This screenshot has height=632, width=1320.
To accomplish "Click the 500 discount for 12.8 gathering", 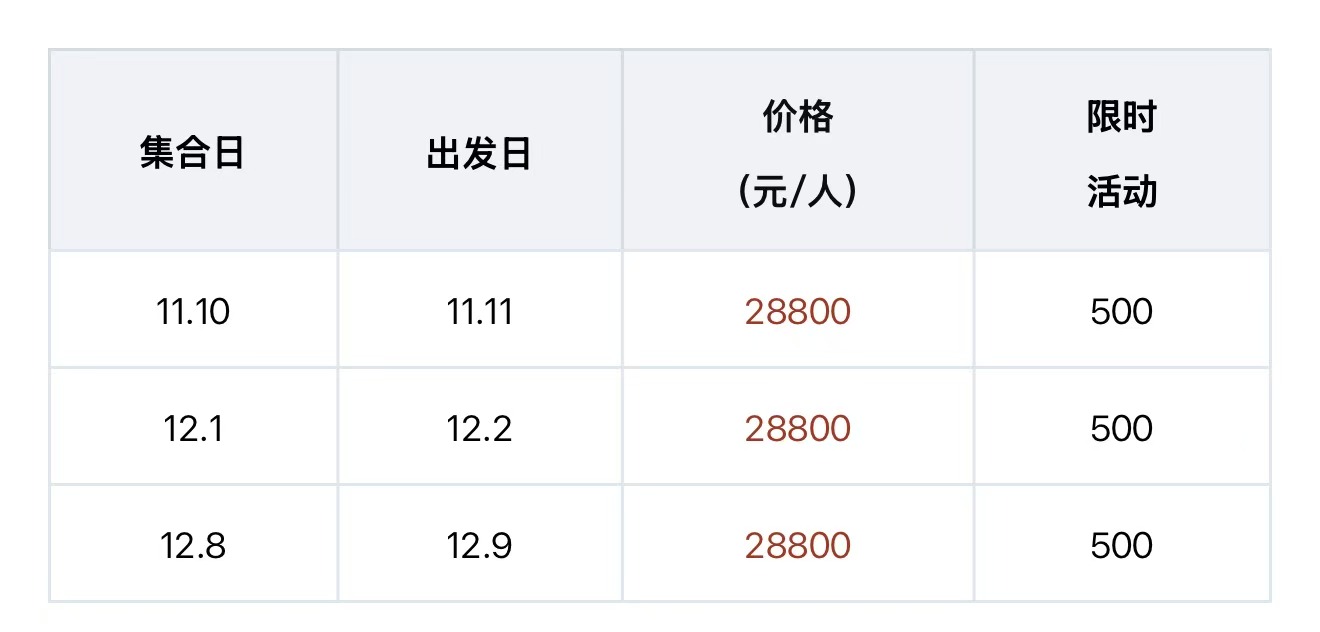I will coord(1122,546).
